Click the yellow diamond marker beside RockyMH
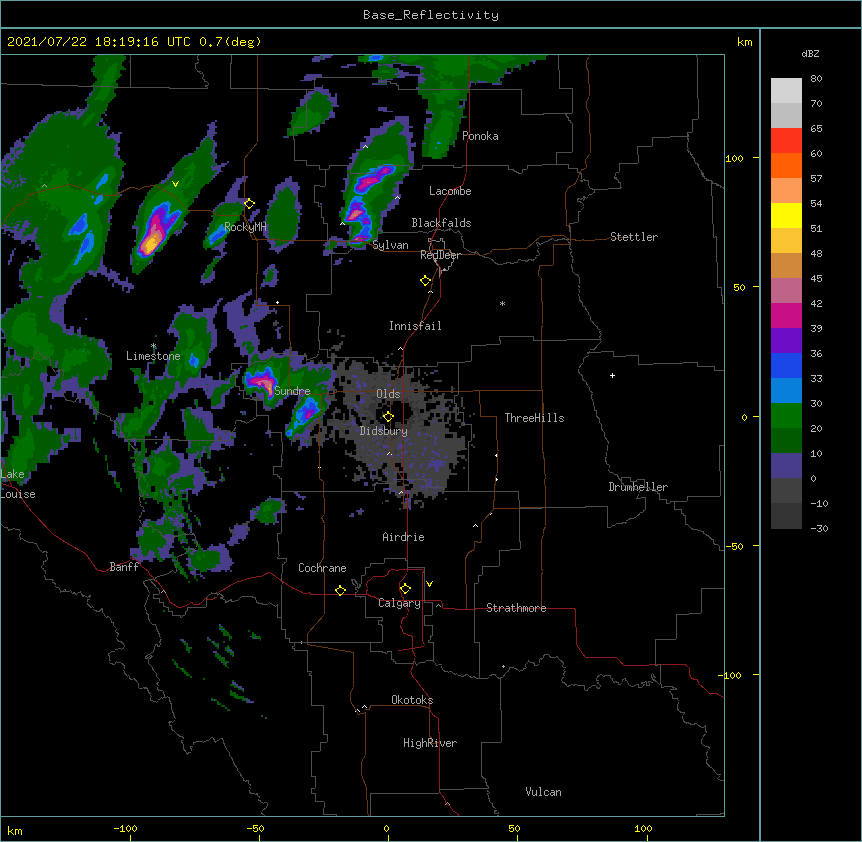Screen dimensions: 862x842 [250, 204]
